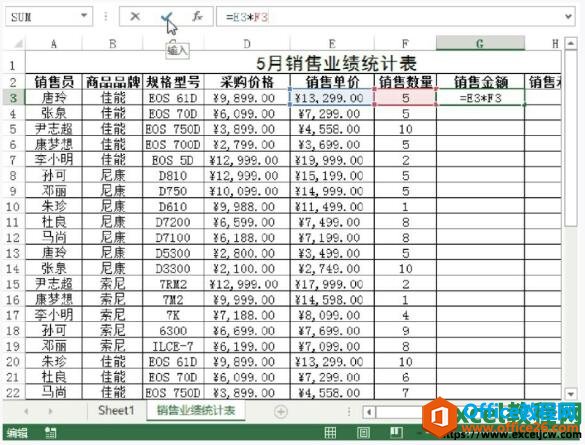Image resolution: width=585 pixels, height=445 pixels.
Task: Go to next sheet tab arrow
Action: click(x=50, y=411)
